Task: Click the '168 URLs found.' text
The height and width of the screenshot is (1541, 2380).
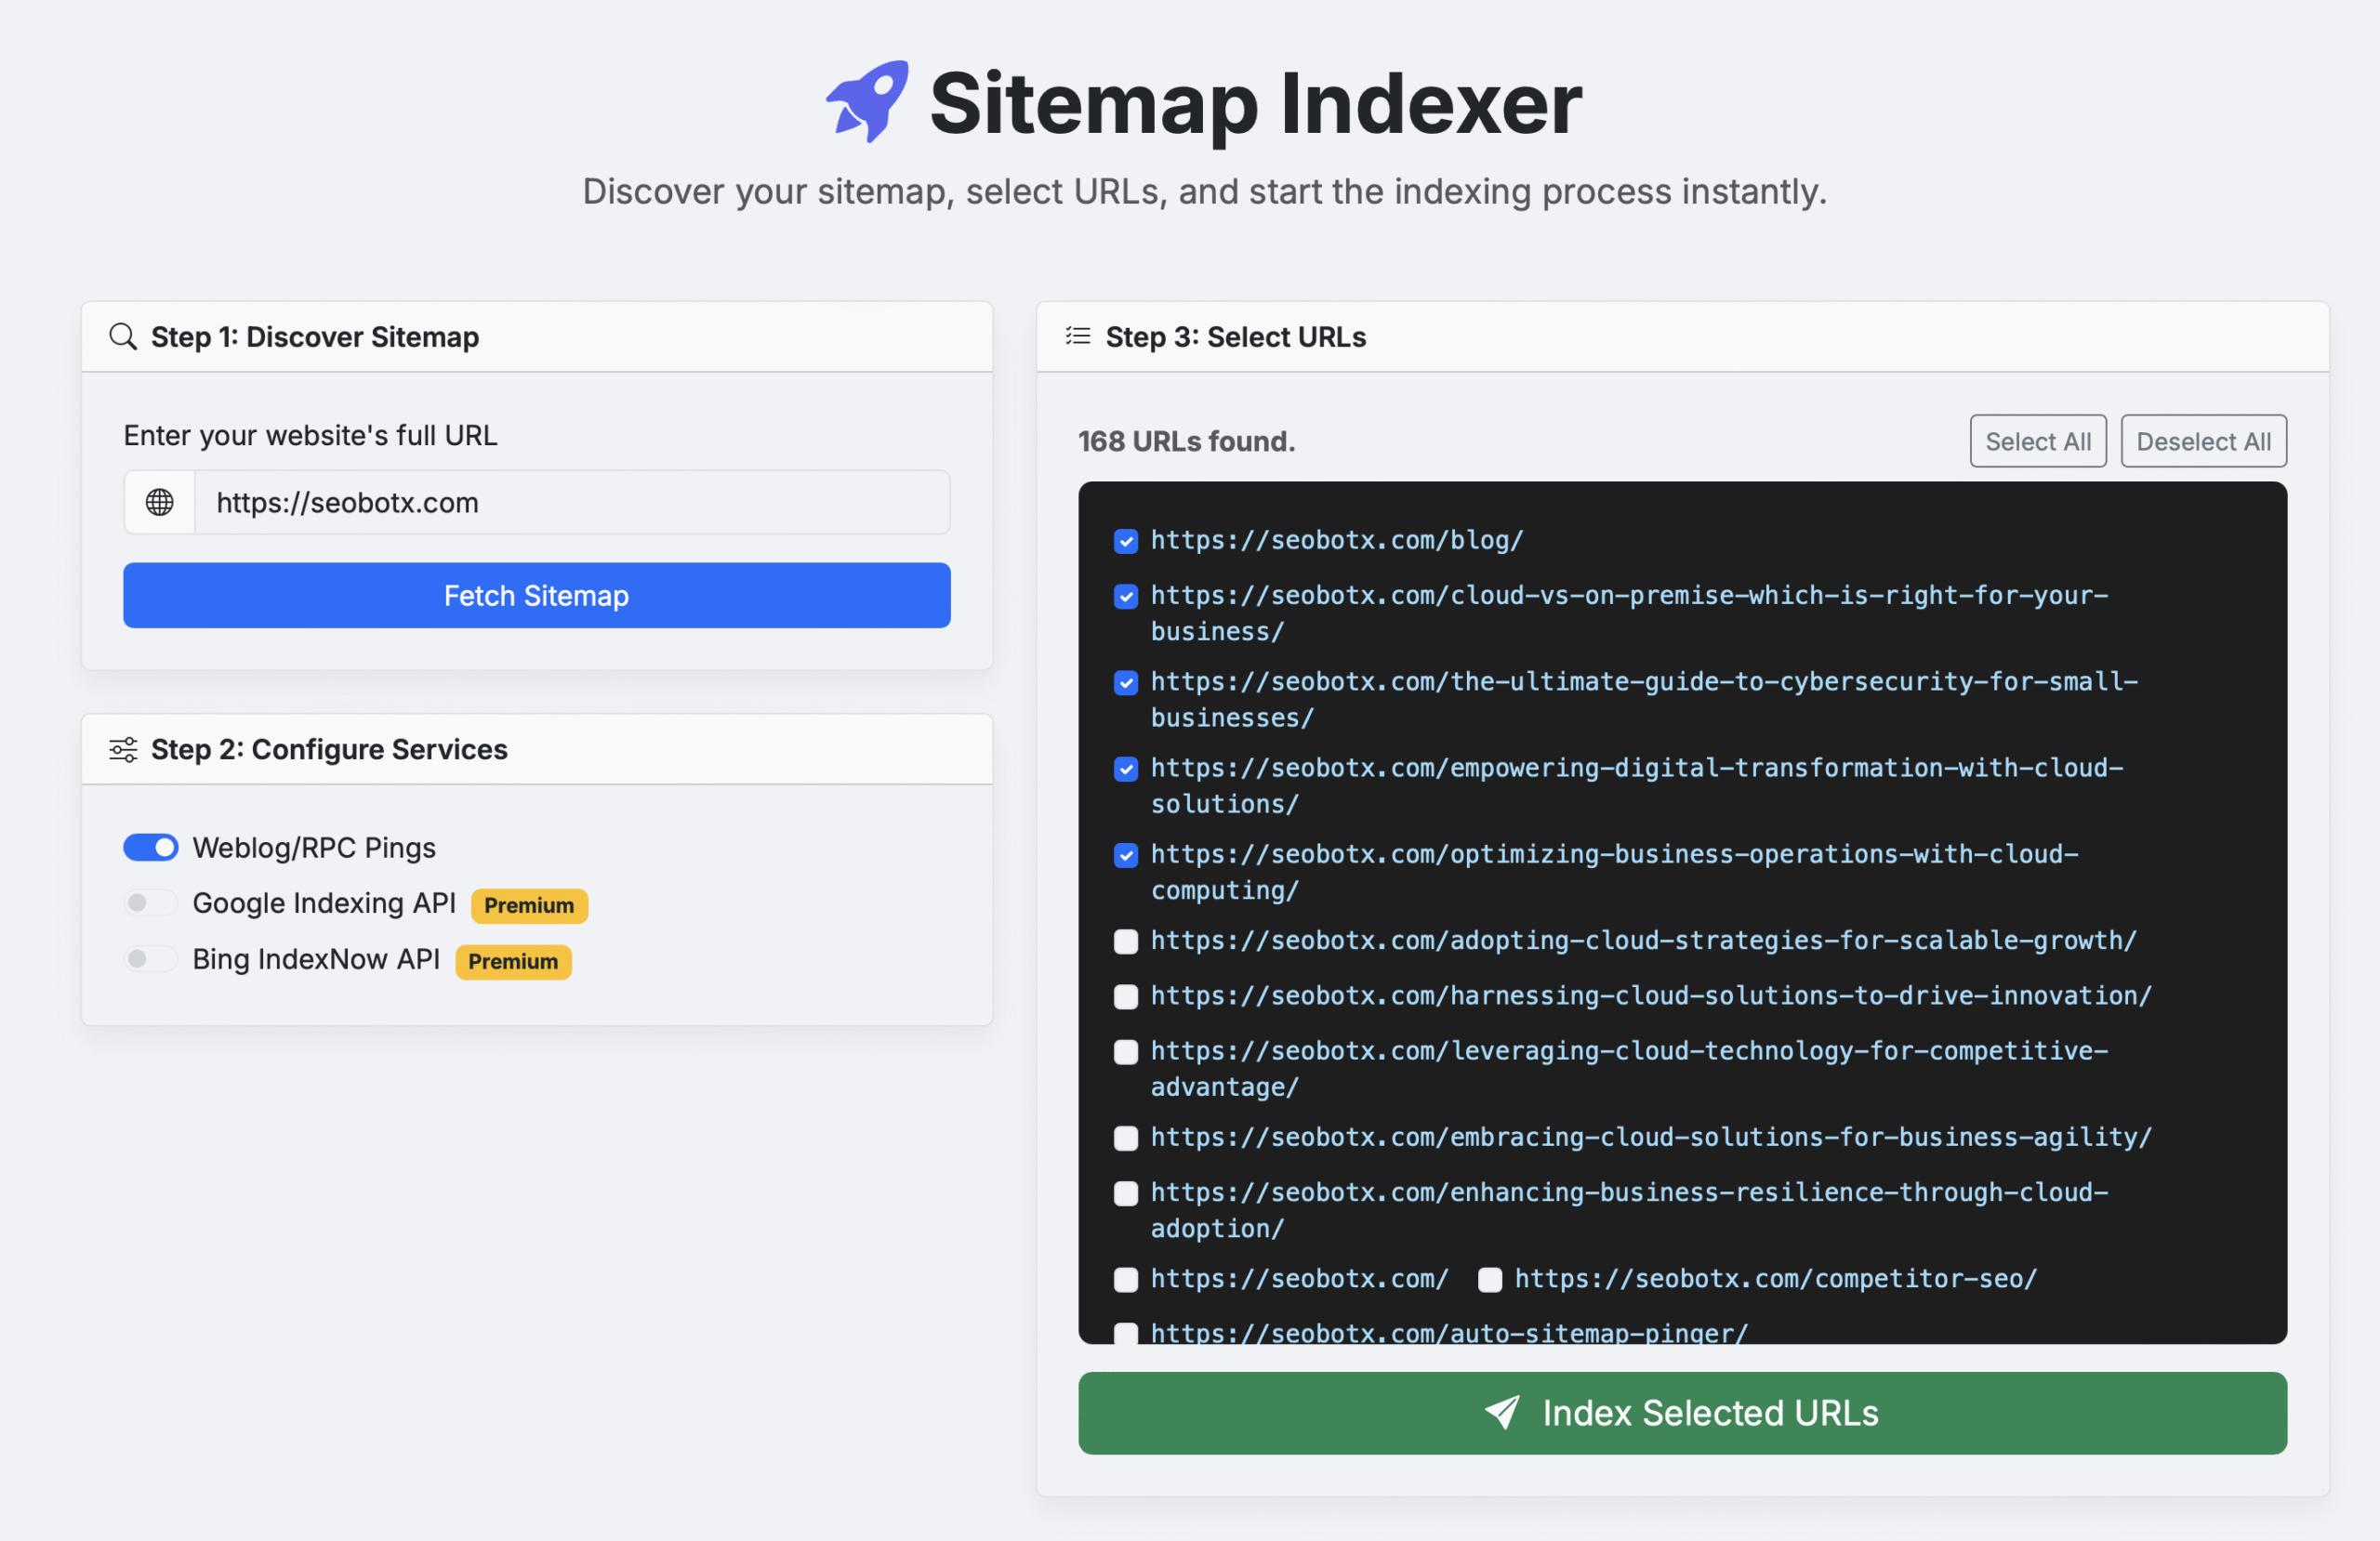Action: 1186,441
